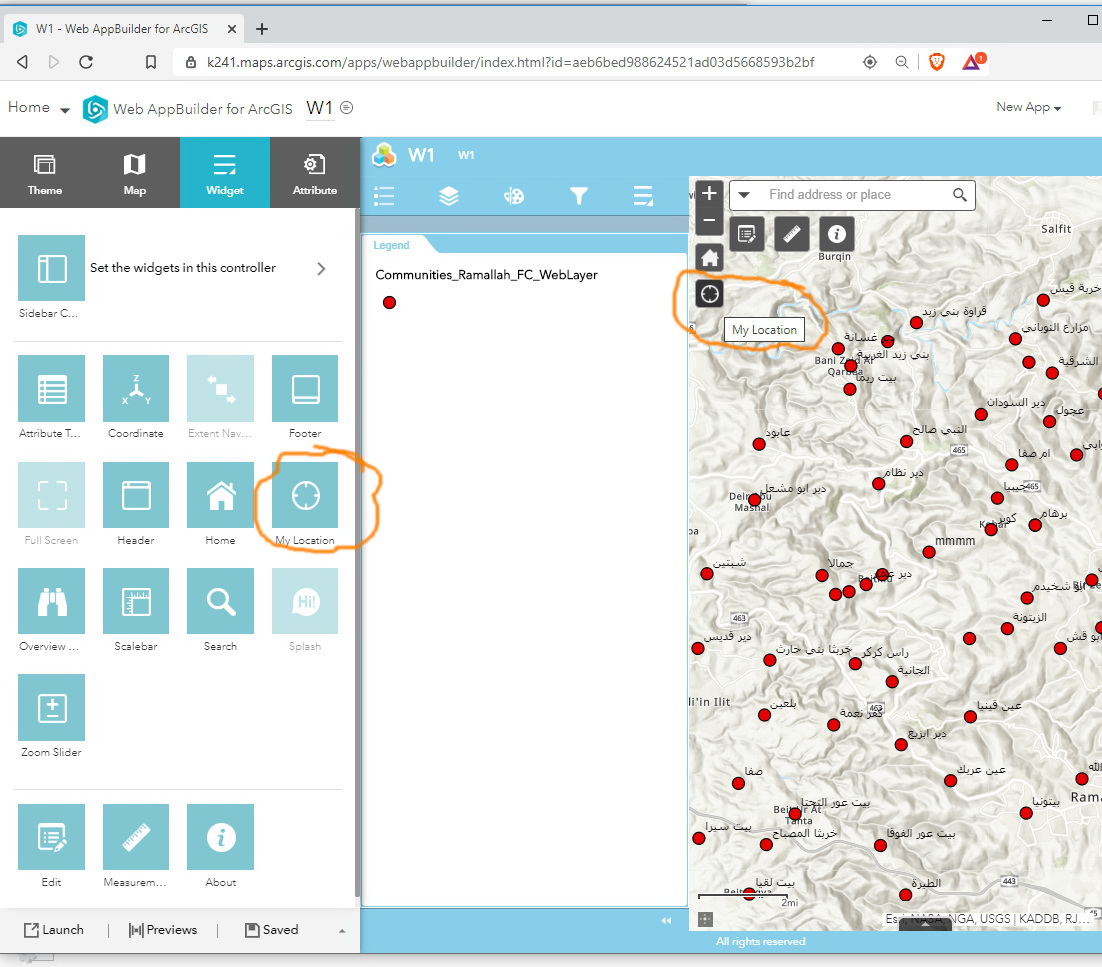This screenshot has width=1102, height=967.
Task: Zoom in on the map
Action: [709, 193]
